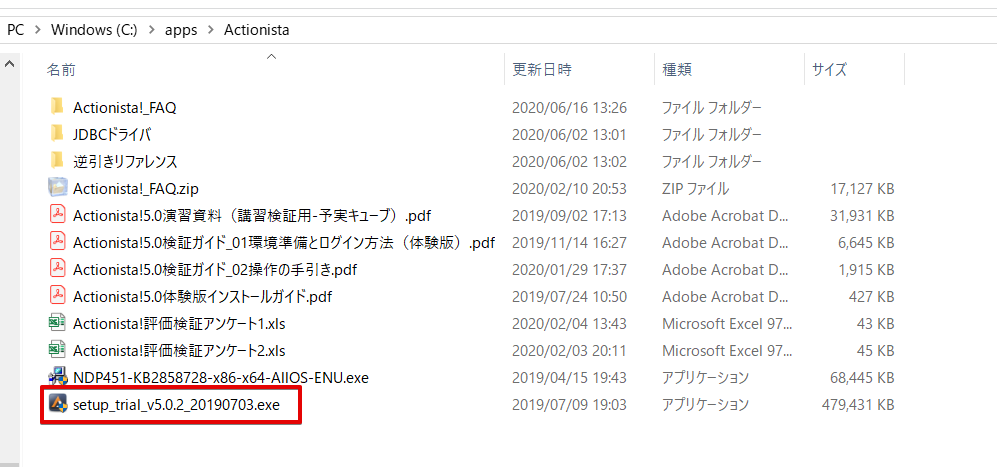Click date 2020/01/29 17:37
997x467 pixels.
(569, 269)
